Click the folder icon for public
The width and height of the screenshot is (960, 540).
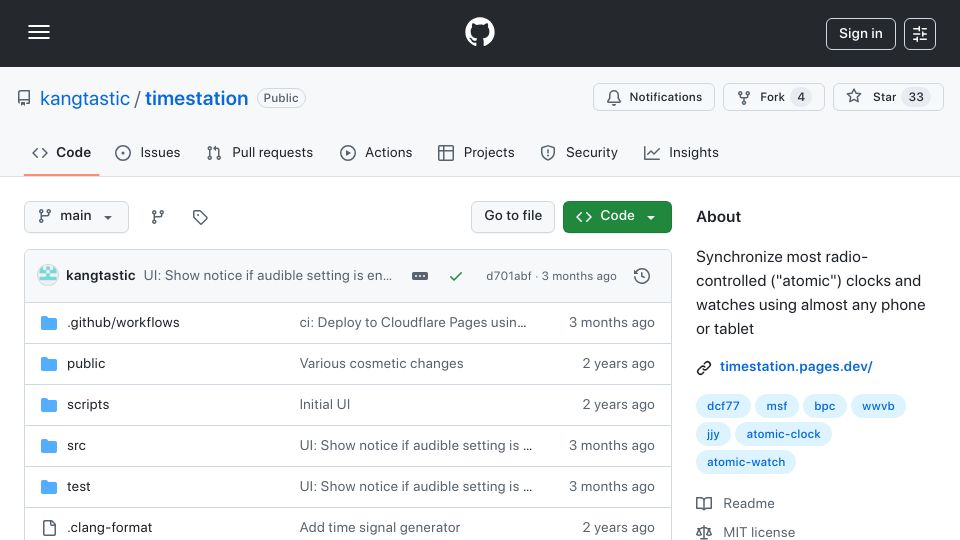tap(49, 364)
